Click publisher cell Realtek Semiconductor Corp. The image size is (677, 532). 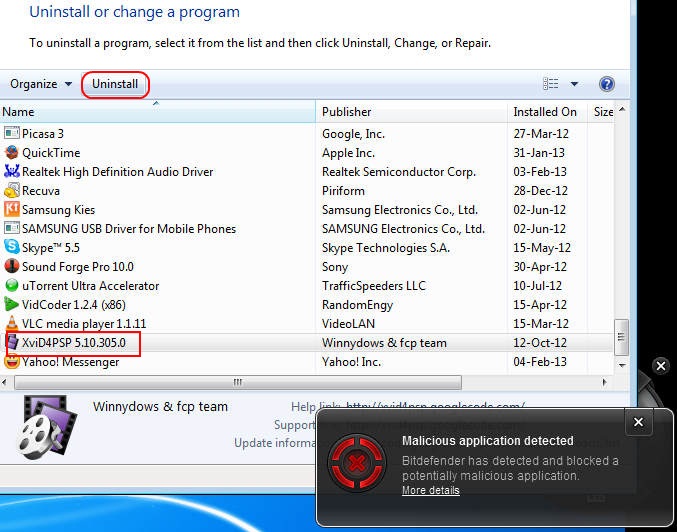(x=399, y=171)
